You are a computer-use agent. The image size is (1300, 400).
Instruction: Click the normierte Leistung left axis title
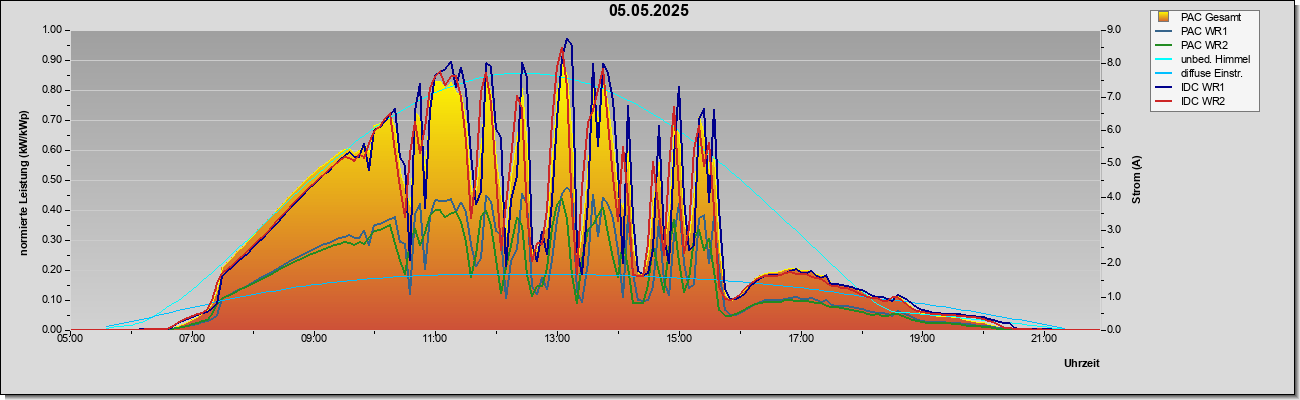(24, 180)
